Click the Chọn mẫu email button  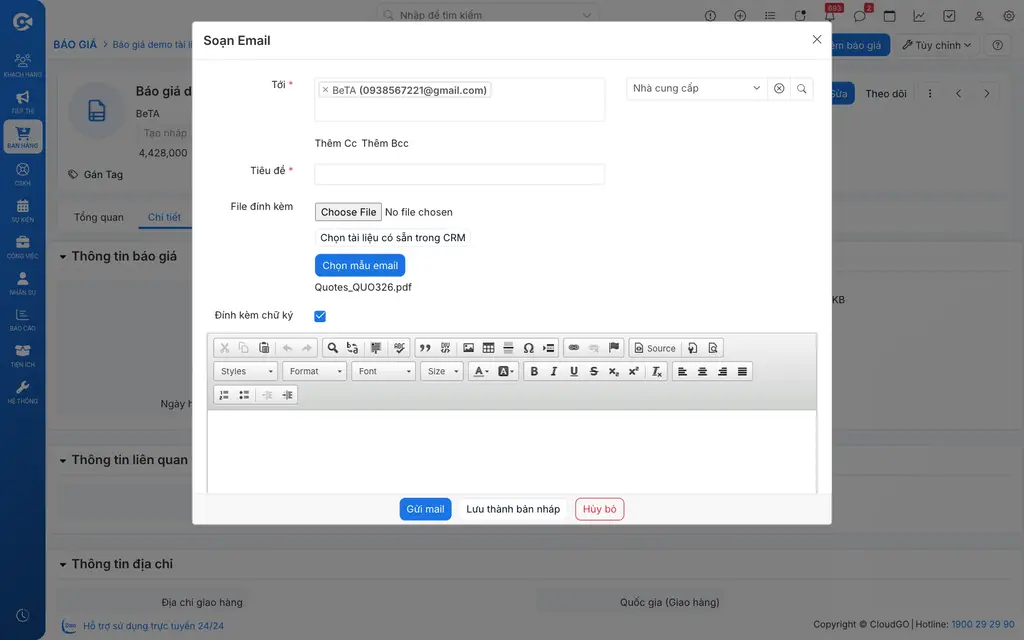[360, 266]
